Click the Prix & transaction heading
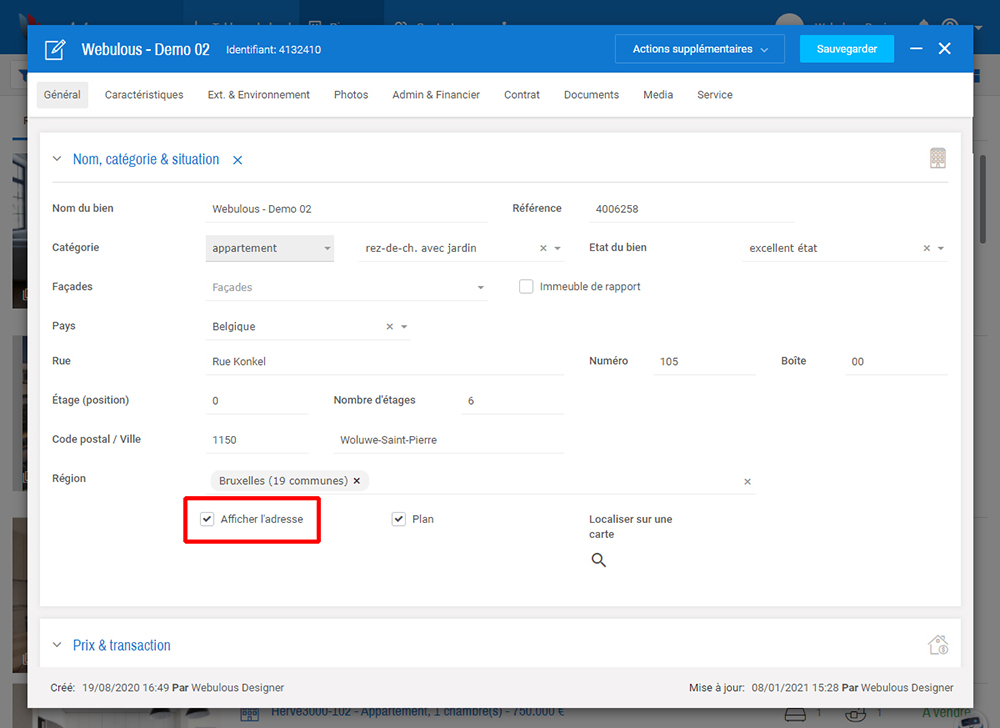This screenshot has width=1000, height=728. pyautogui.click(x=122, y=645)
